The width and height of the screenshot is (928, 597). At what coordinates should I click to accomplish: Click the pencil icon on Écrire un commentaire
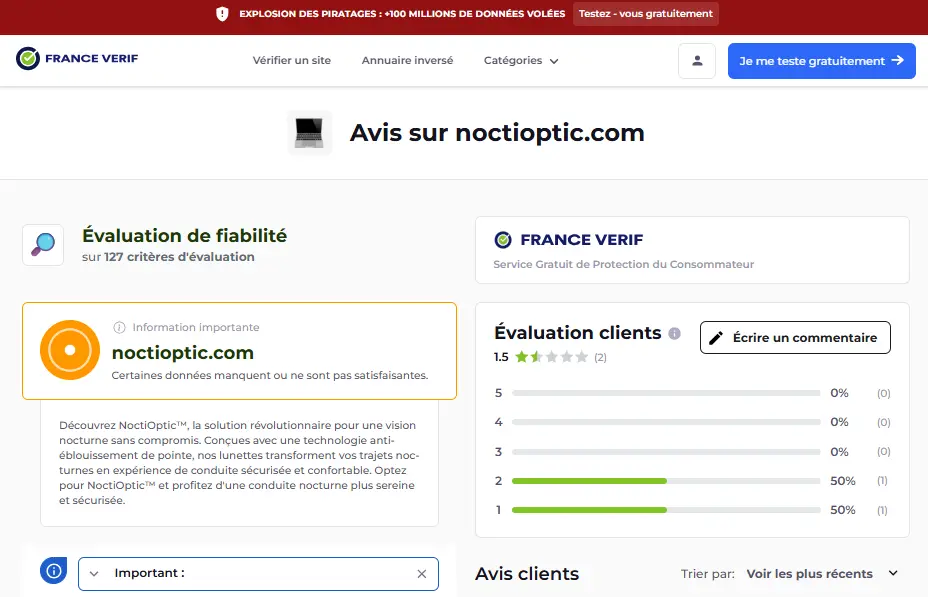point(717,337)
